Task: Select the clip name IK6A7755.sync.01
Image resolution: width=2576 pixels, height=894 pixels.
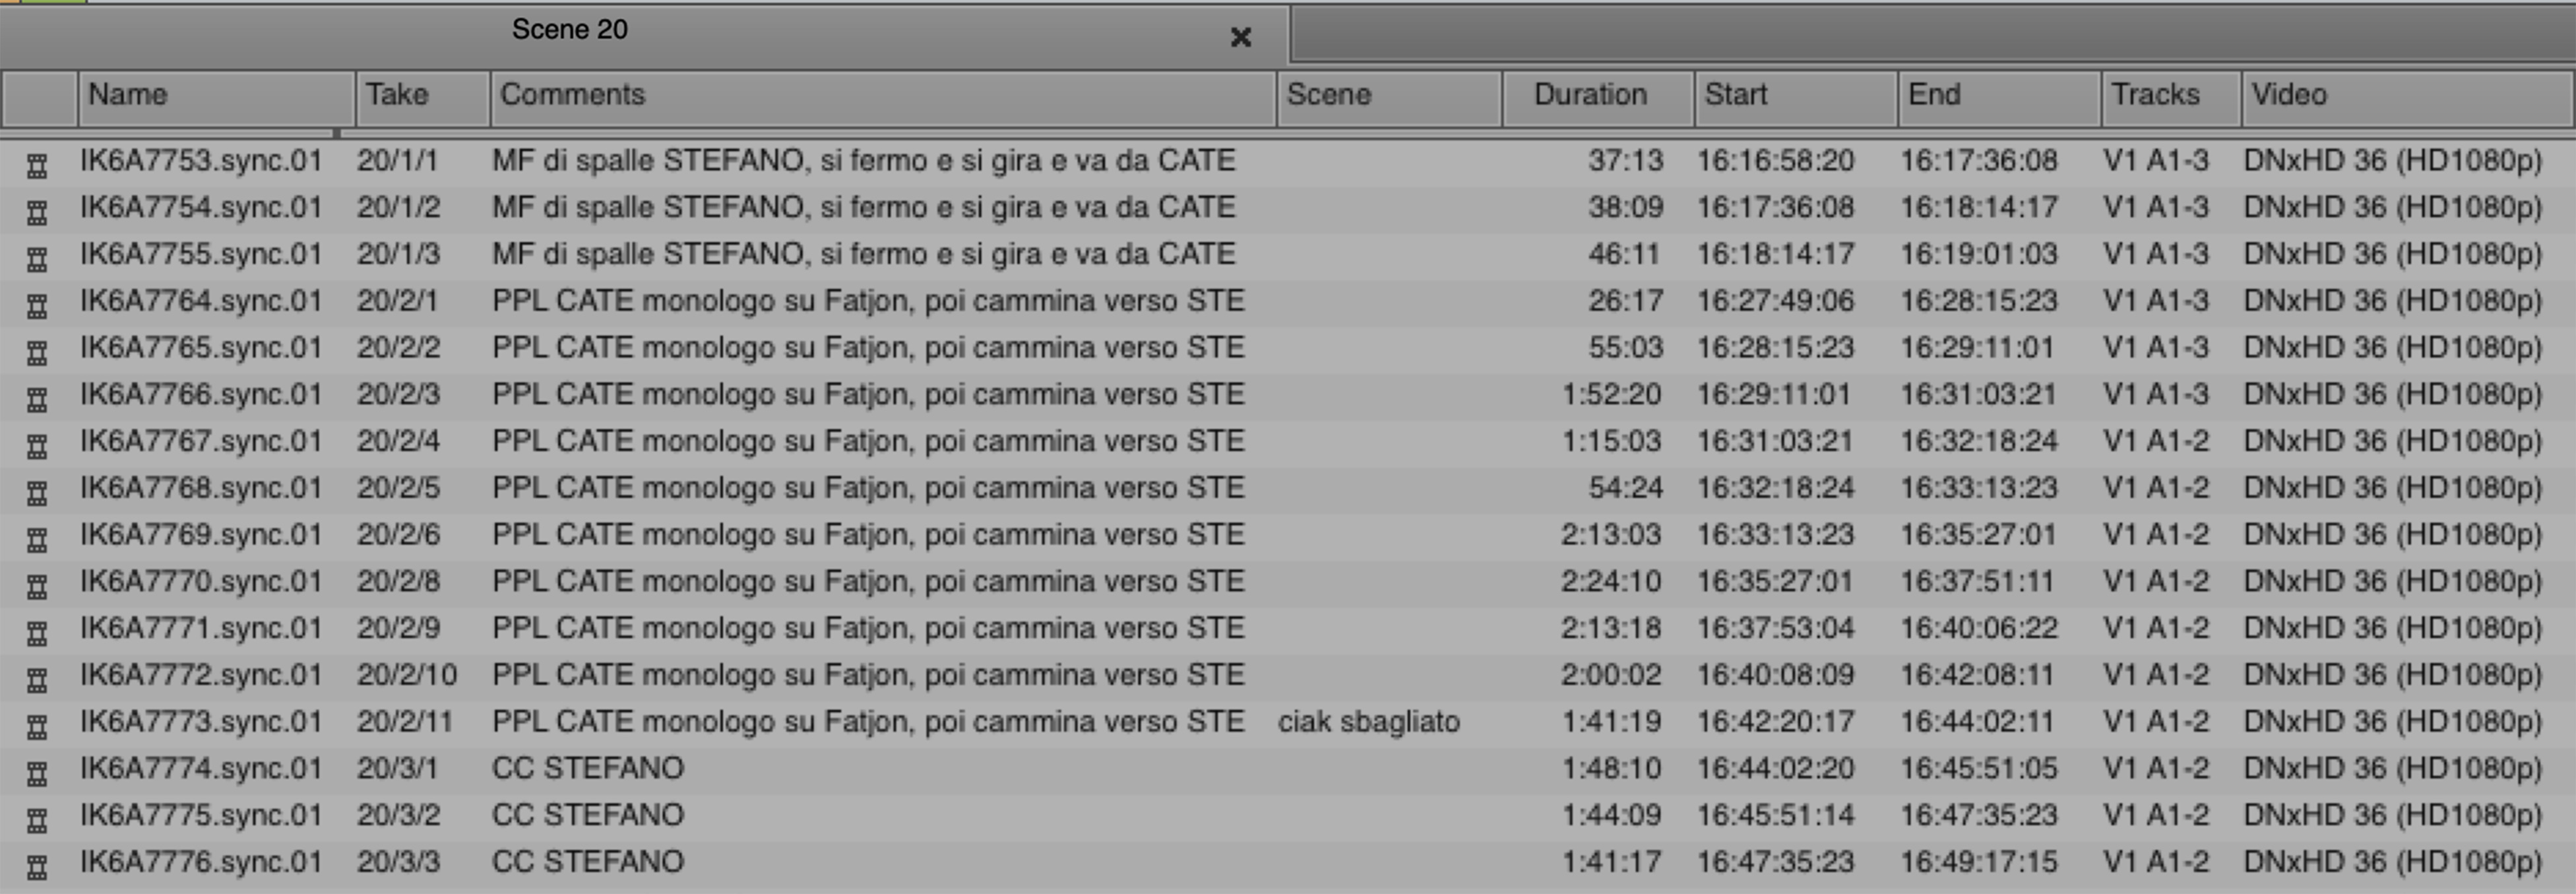Action: (x=201, y=254)
